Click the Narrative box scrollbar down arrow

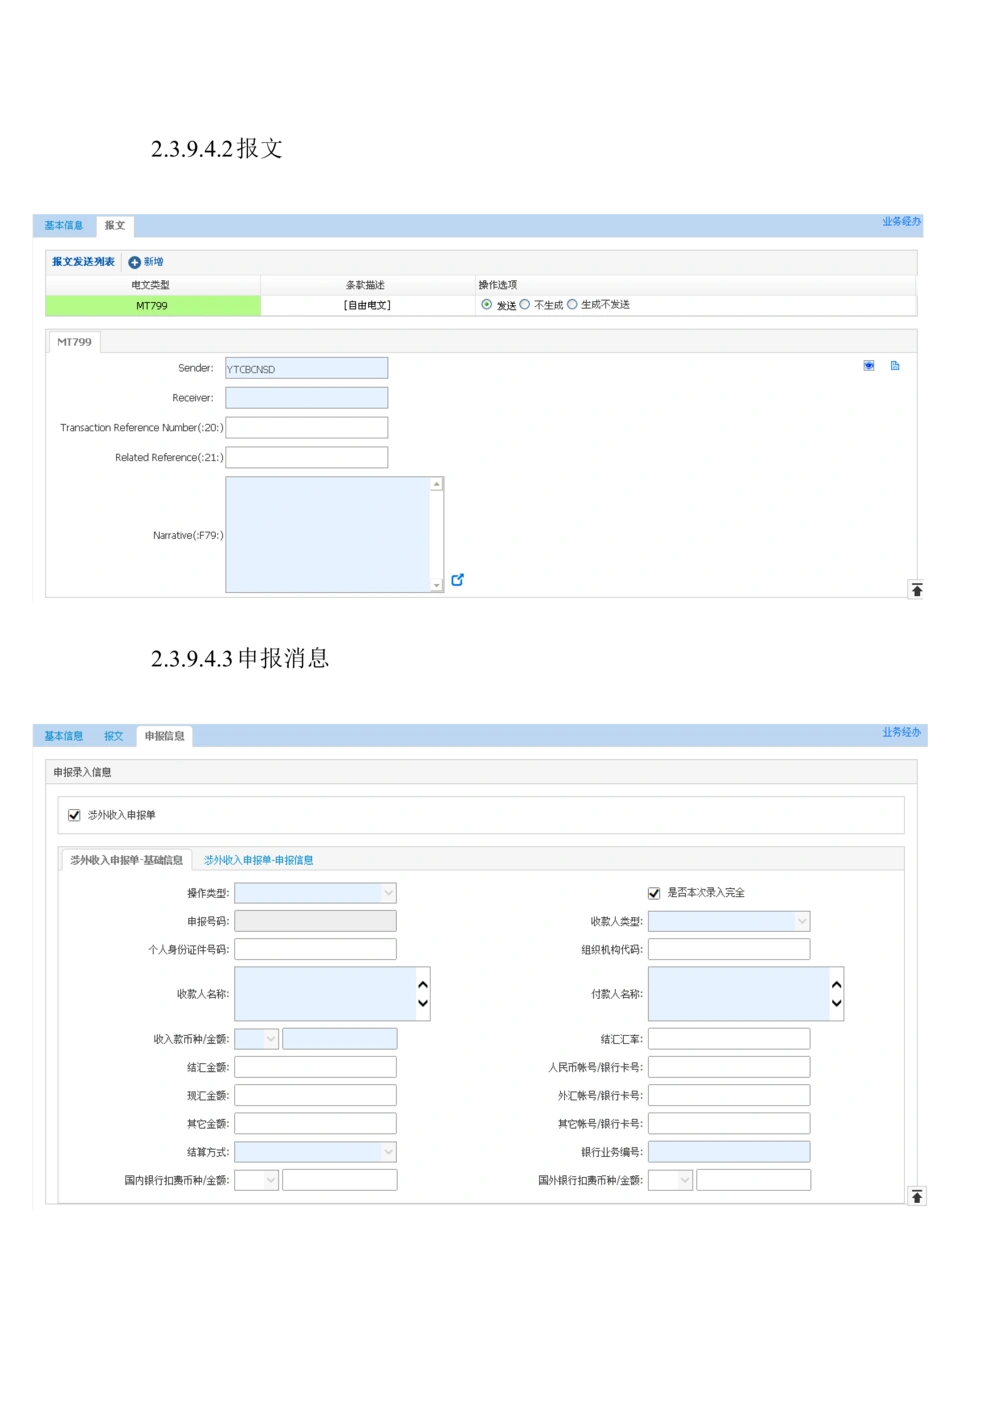click(437, 586)
